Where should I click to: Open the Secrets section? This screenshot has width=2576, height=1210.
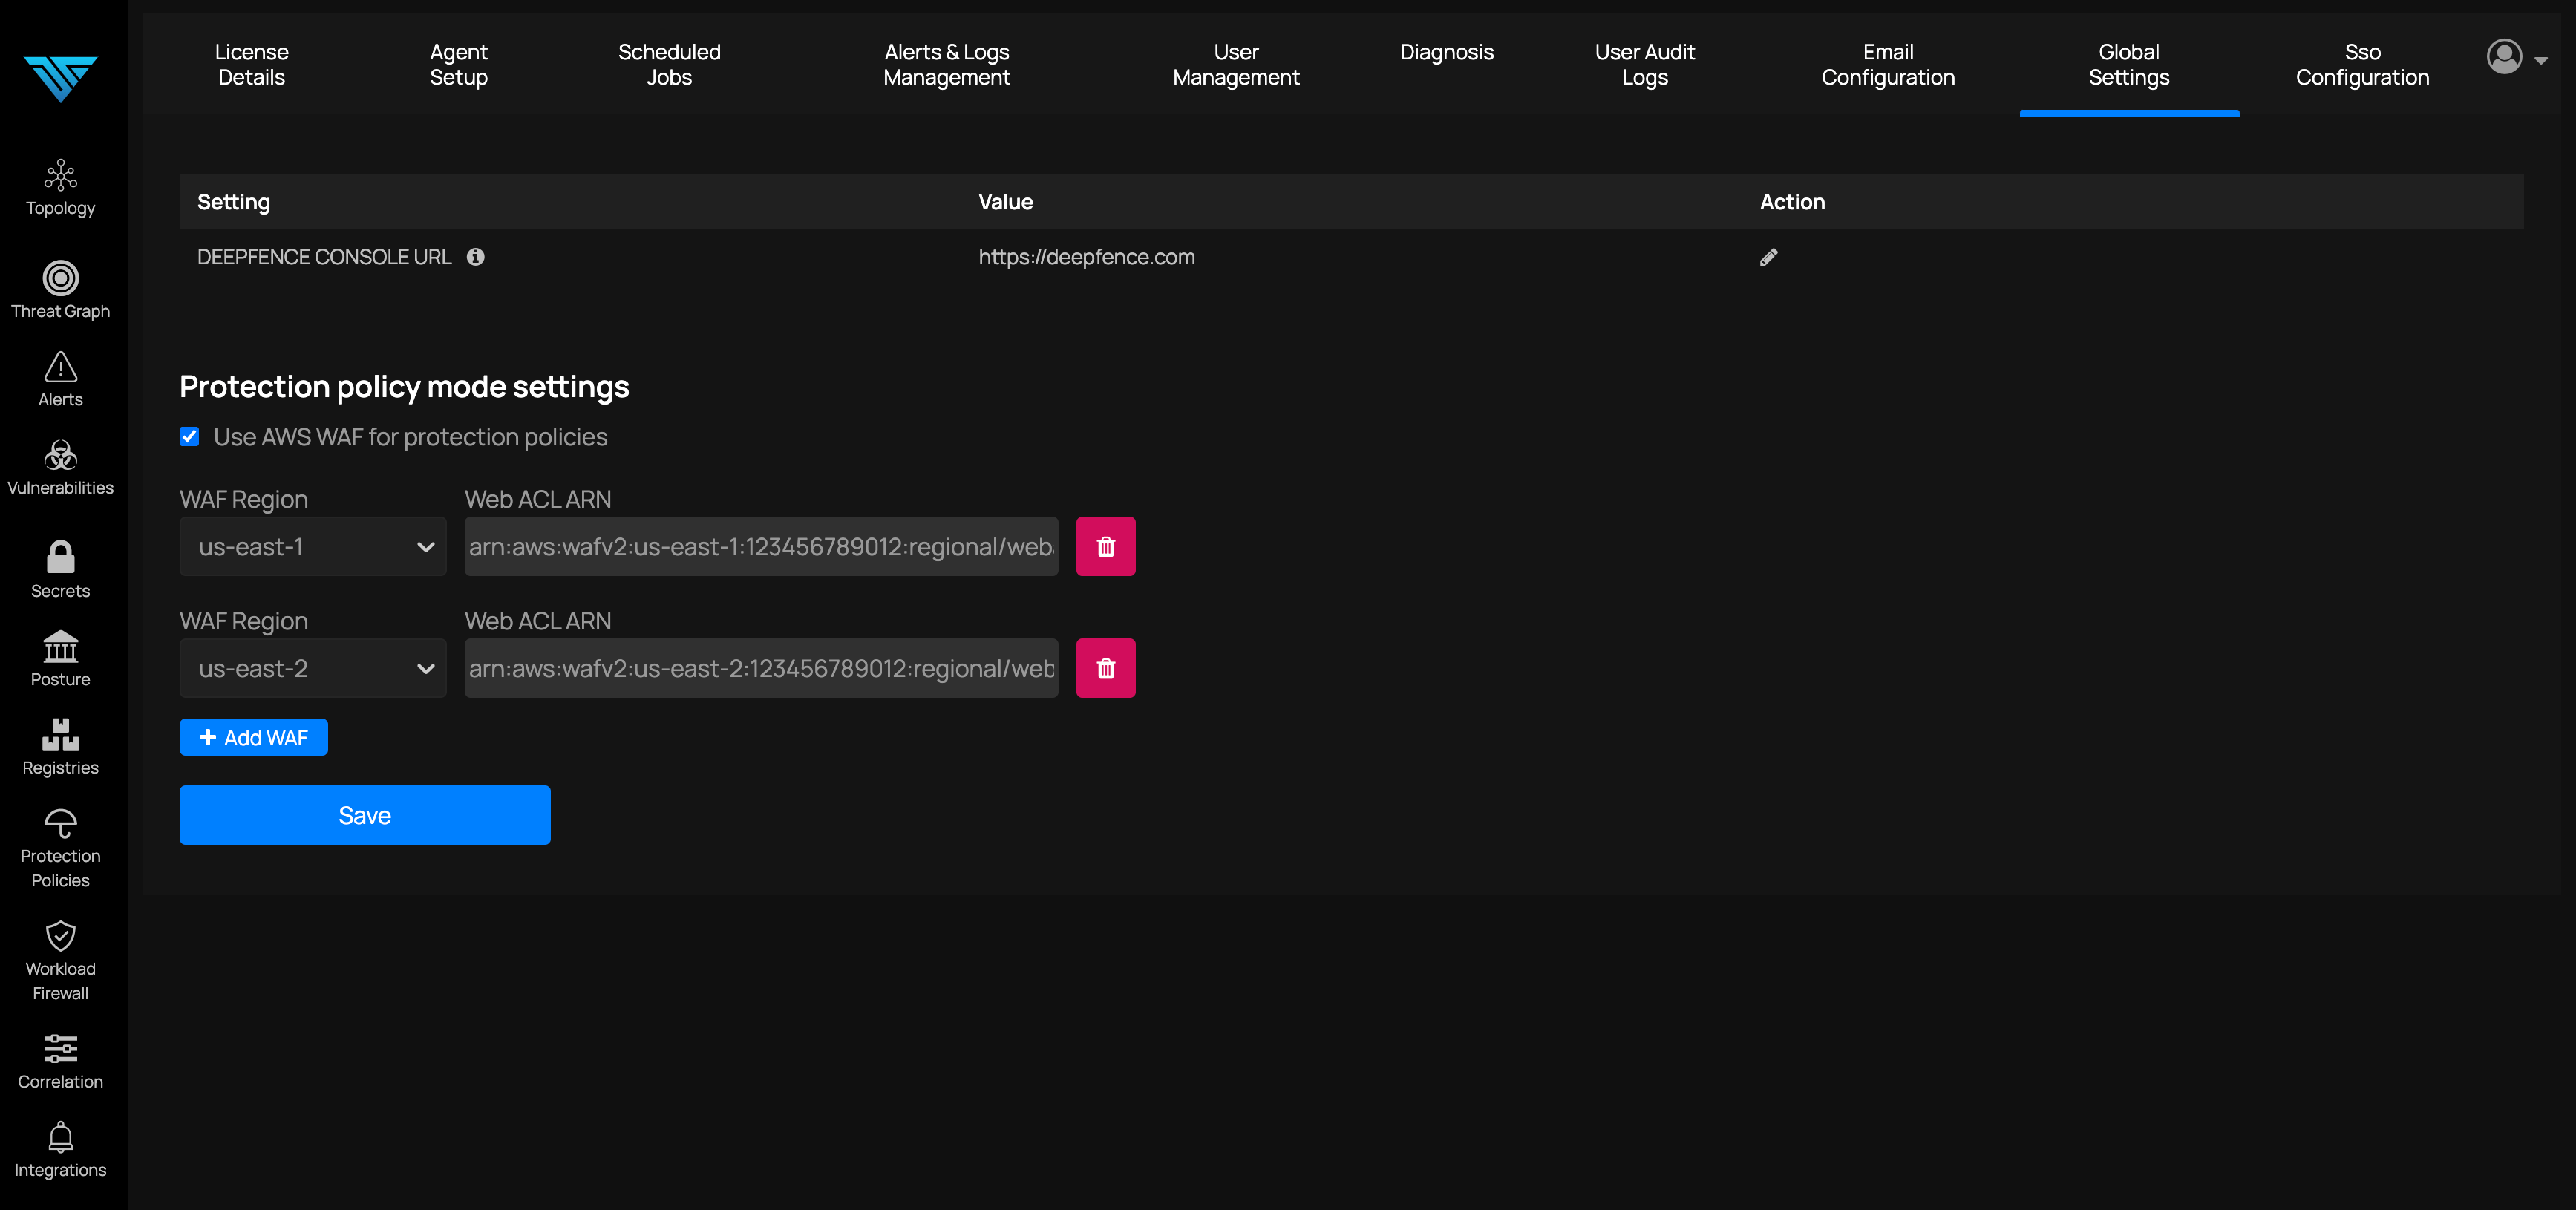(x=60, y=570)
